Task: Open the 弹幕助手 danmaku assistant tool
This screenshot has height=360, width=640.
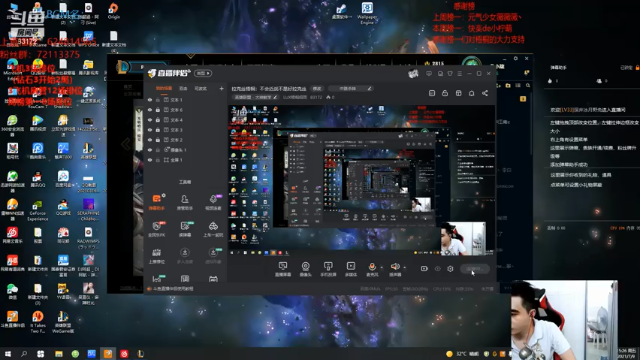Action: [x=157, y=202]
